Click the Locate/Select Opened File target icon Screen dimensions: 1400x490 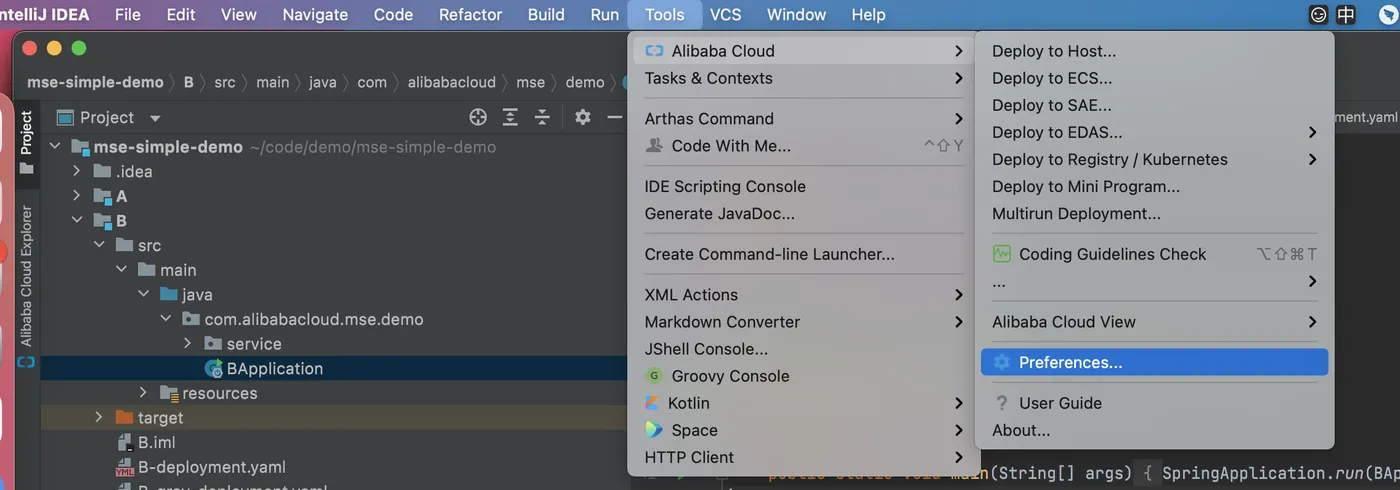[478, 117]
